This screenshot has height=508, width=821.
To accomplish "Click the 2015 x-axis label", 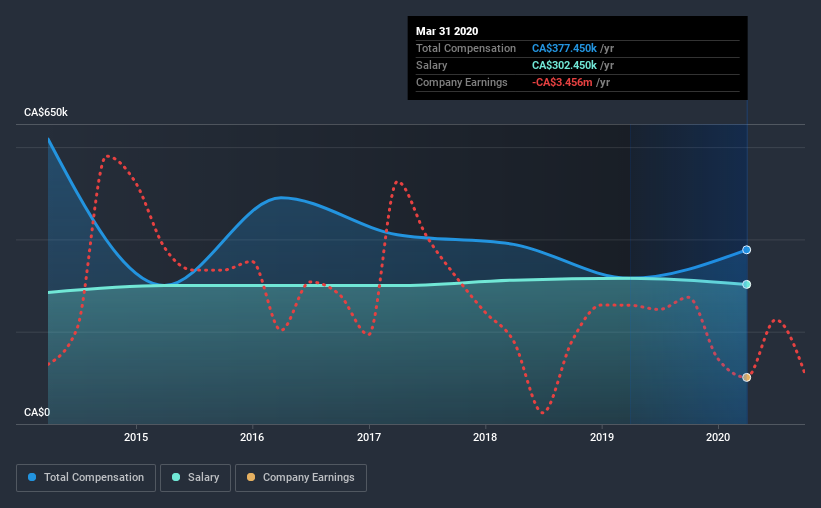I will pos(136,437).
